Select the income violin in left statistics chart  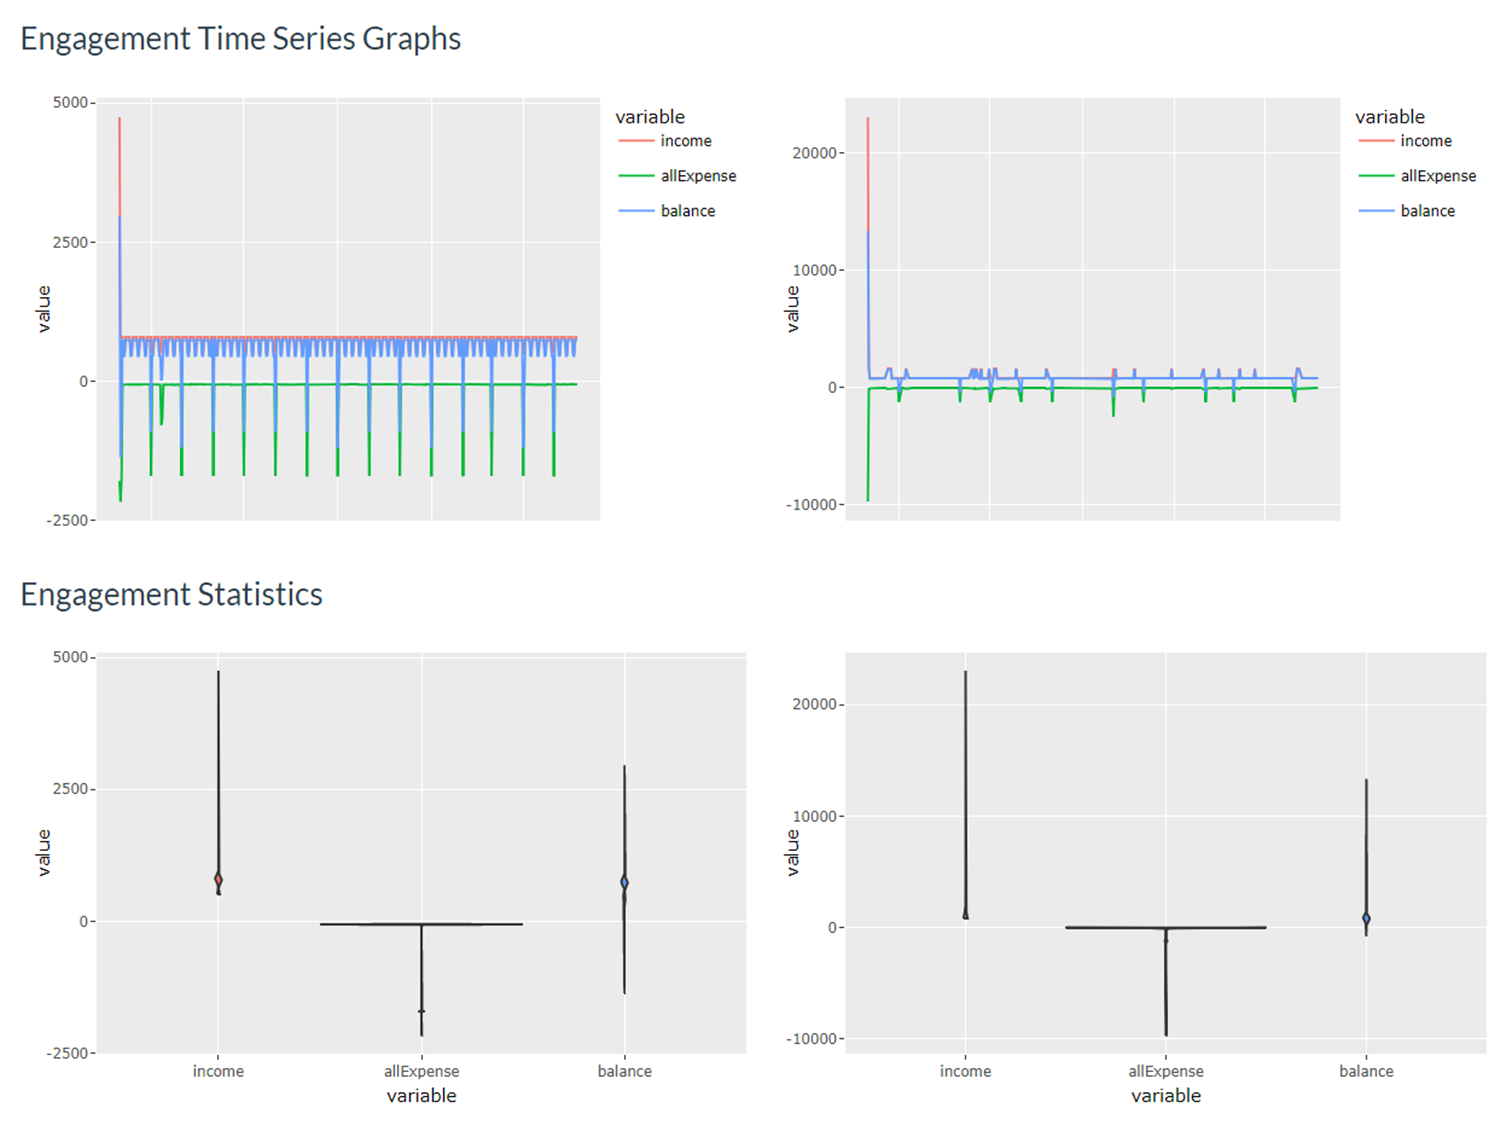(x=218, y=880)
